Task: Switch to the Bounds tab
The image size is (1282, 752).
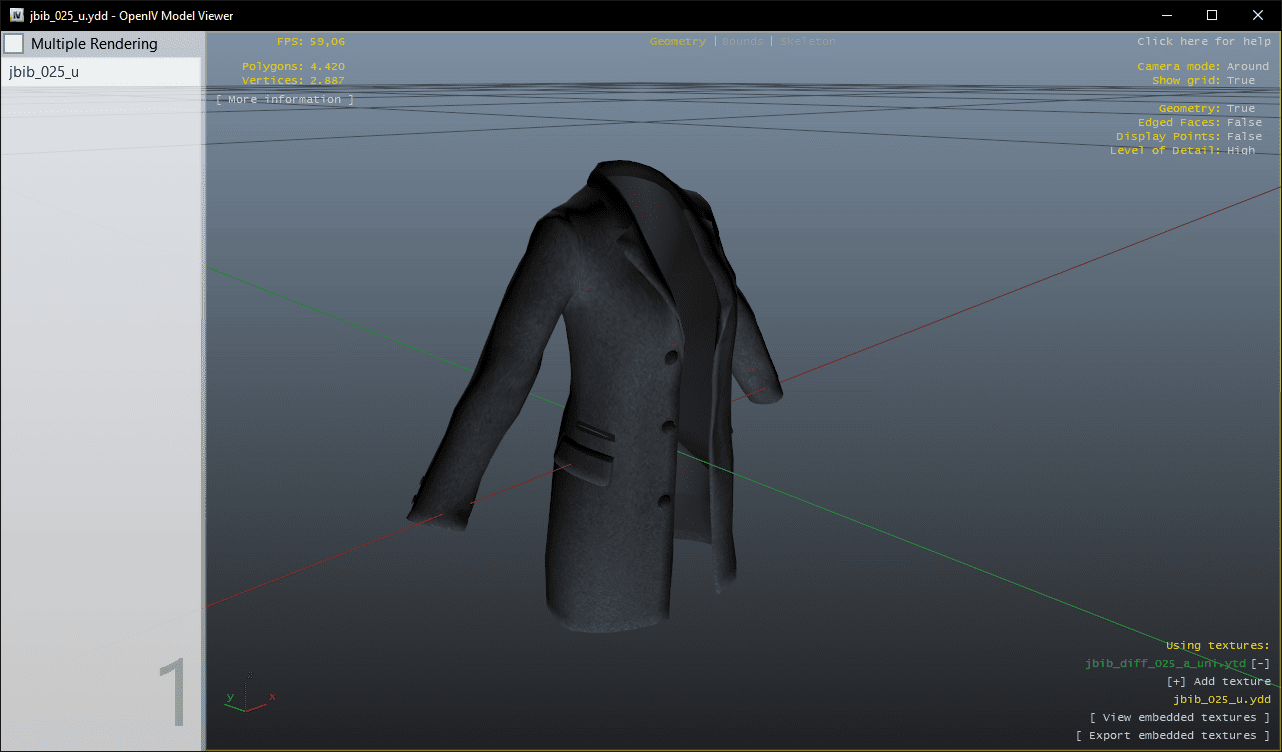Action: click(742, 42)
